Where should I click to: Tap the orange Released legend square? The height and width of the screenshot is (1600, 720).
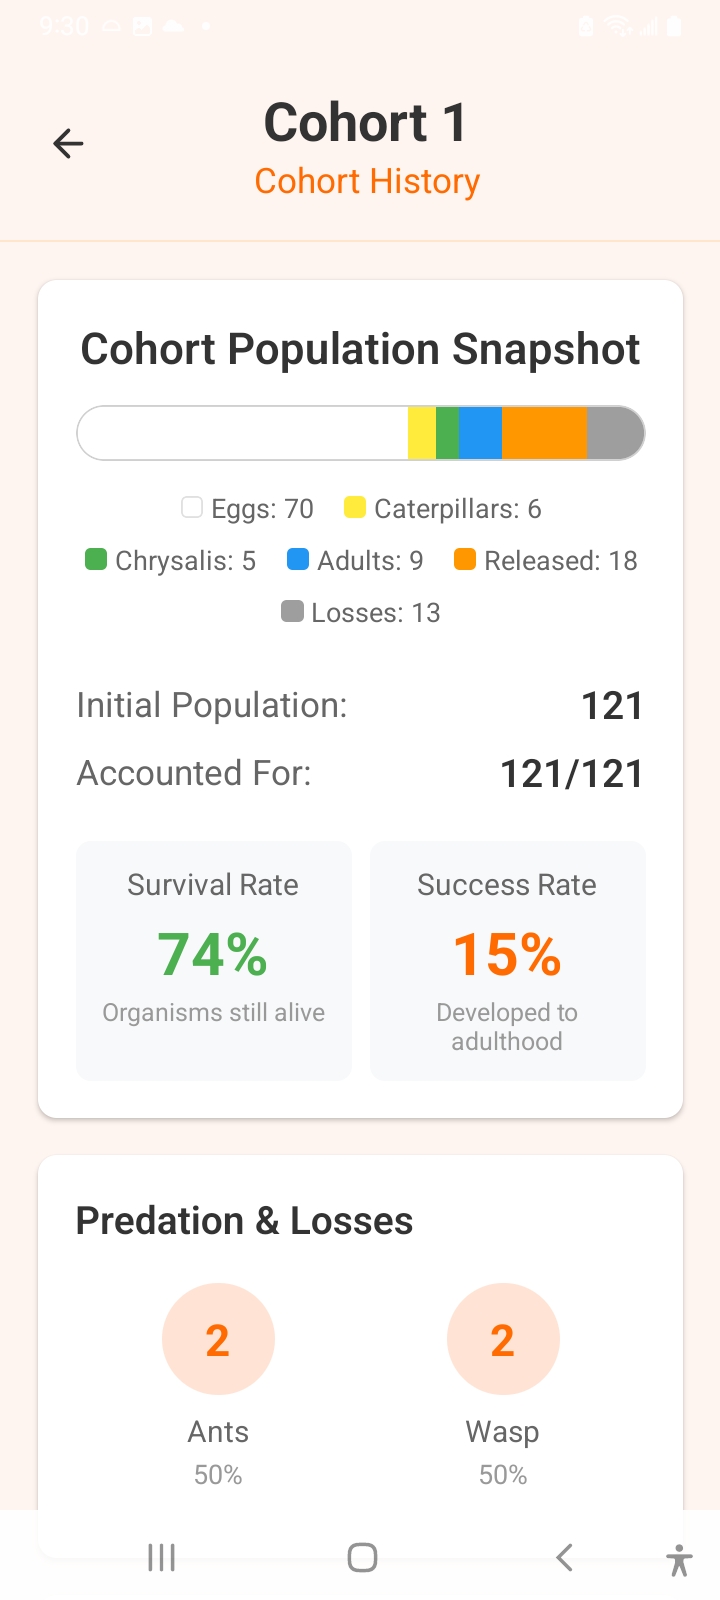(x=465, y=560)
